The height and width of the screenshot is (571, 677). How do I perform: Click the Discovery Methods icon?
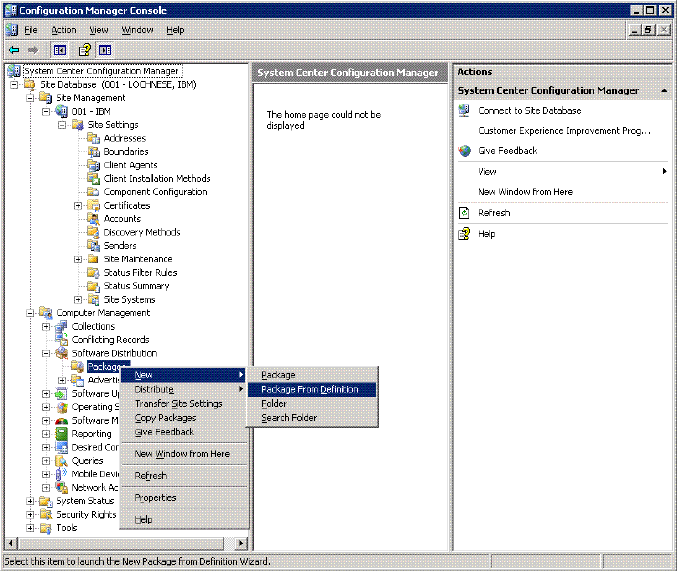coord(93,232)
